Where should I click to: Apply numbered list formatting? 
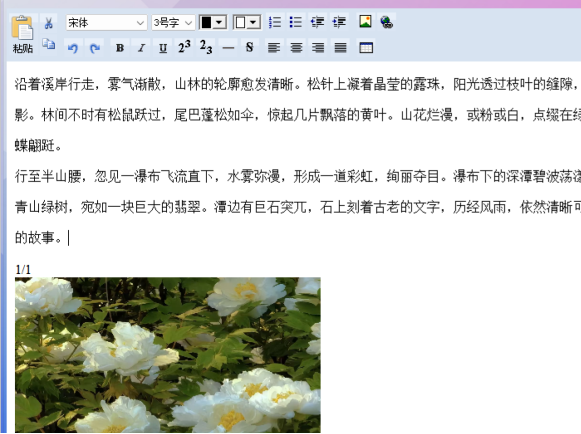(x=275, y=22)
